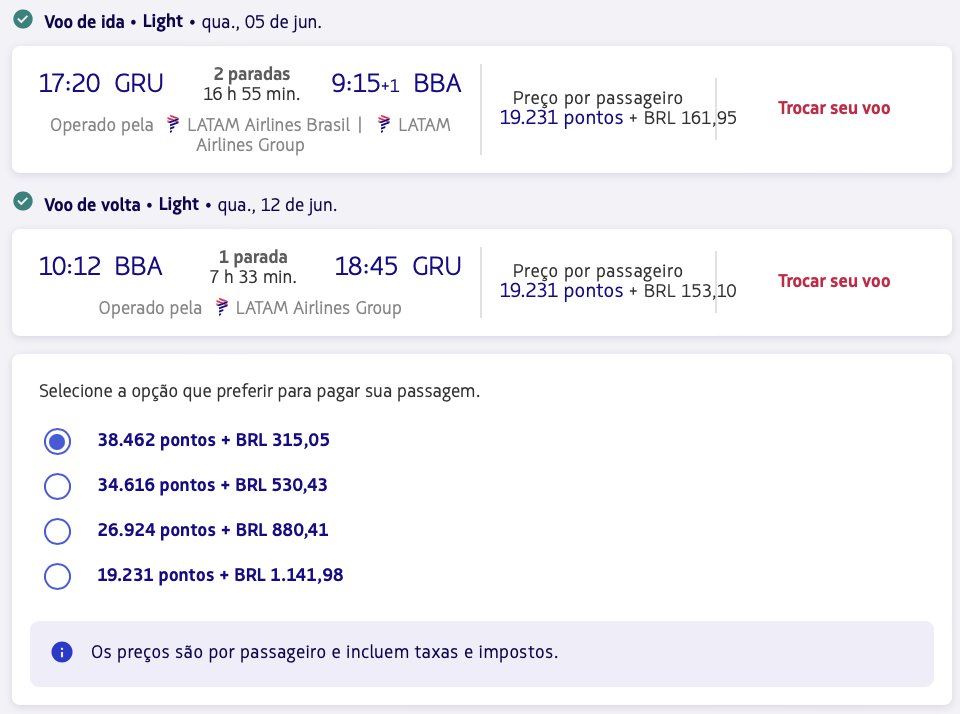This screenshot has height=714, width=960.
Task: Click outbound price 19.231 pontos + BRL 161,95
Action: [618, 118]
